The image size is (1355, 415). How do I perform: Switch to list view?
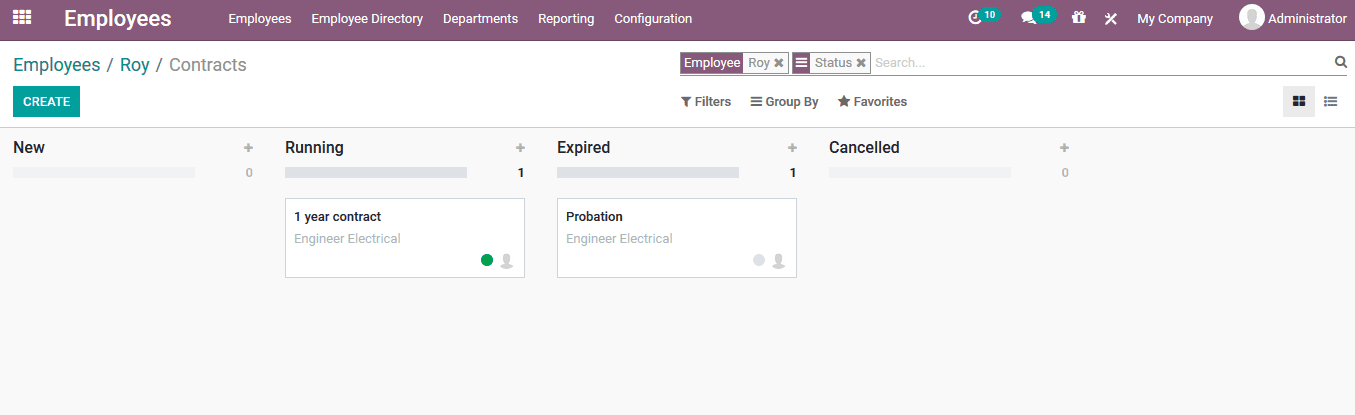1331,101
